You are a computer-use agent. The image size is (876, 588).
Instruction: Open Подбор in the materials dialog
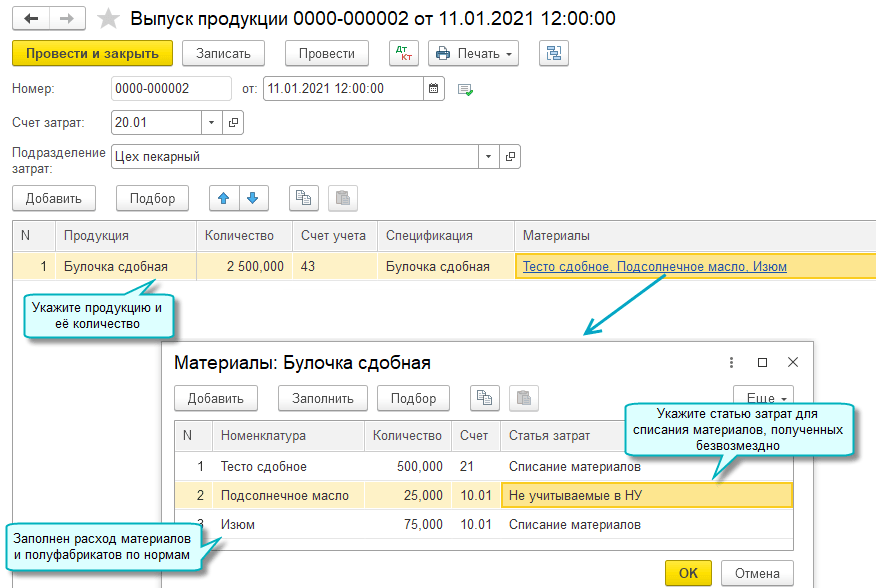click(413, 399)
